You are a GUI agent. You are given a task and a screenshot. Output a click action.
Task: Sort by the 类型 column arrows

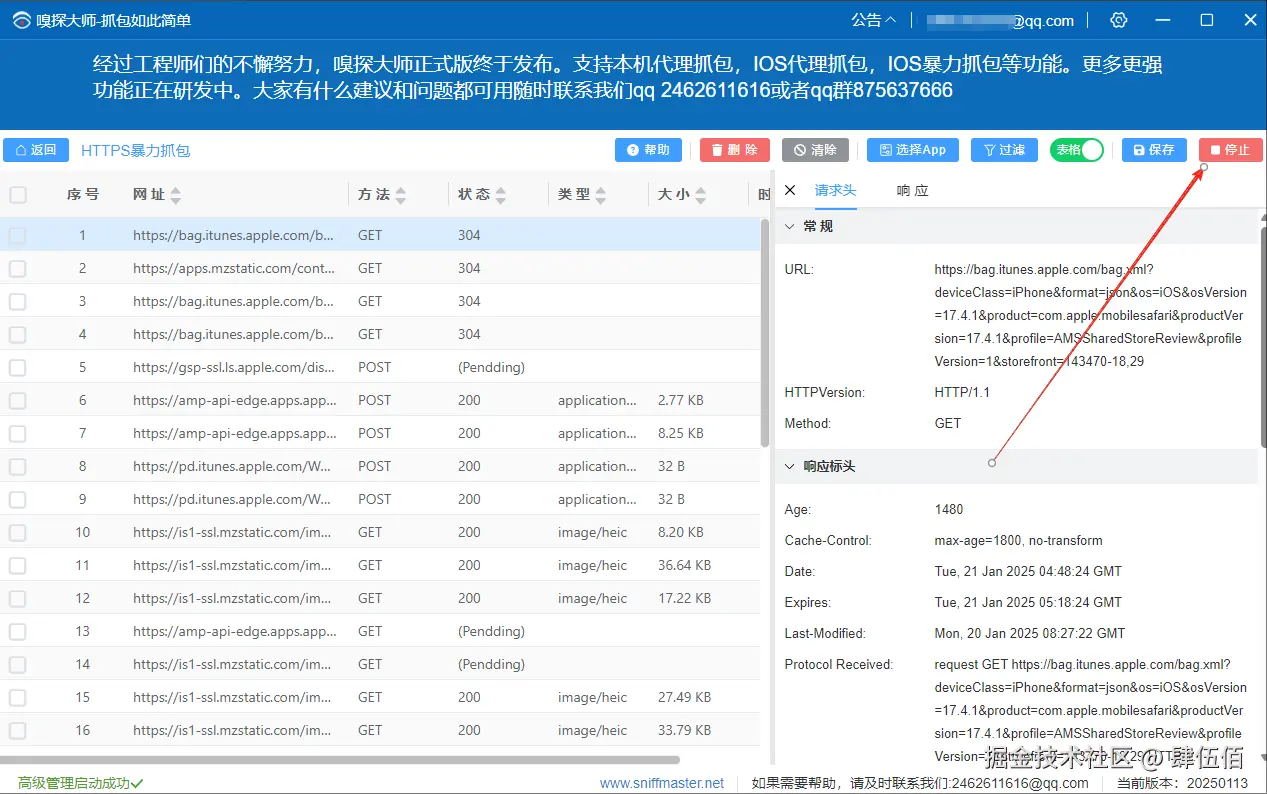tap(601, 195)
